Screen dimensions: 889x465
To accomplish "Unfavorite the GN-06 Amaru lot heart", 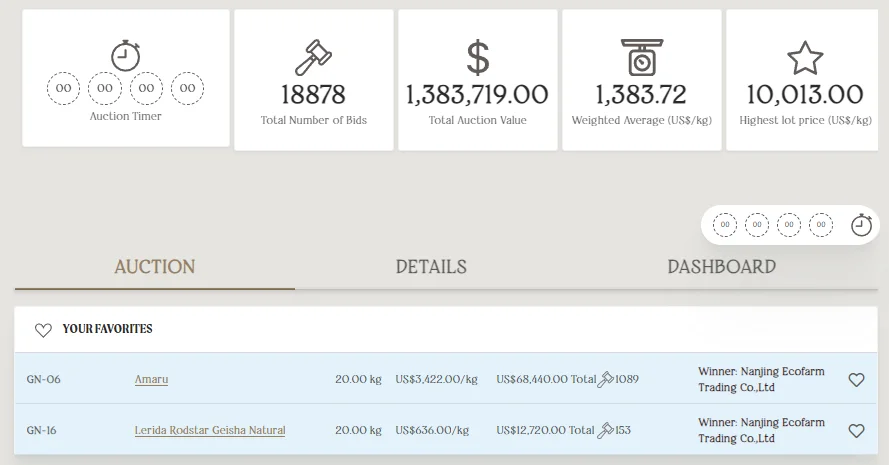I will pyautogui.click(x=856, y=380).
